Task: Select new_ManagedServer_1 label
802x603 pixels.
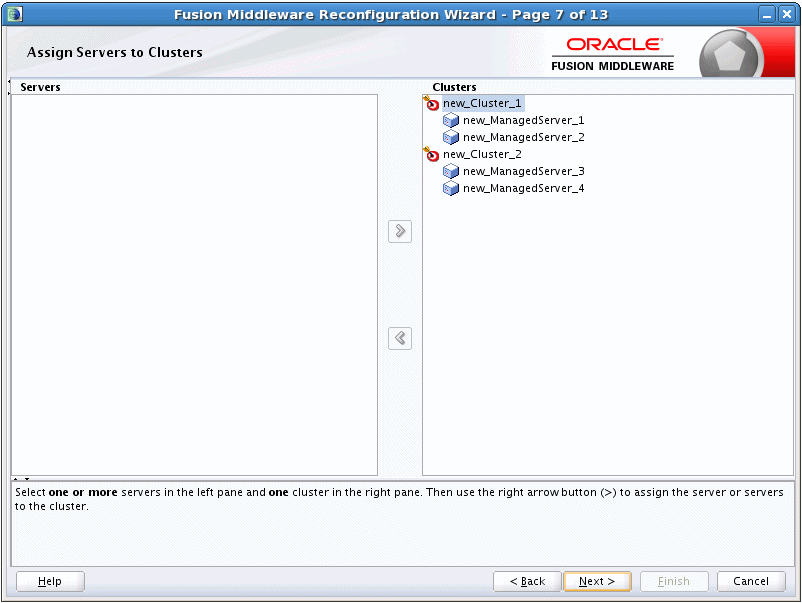Action: click(x=523, y=120)
